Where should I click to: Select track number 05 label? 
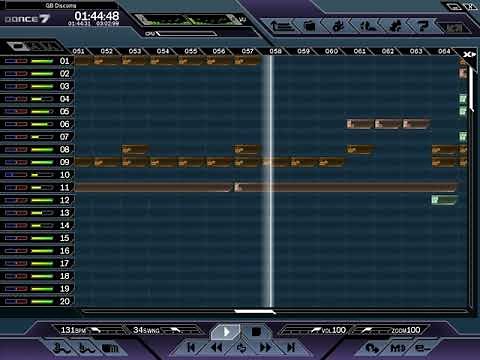click(64, 112)
